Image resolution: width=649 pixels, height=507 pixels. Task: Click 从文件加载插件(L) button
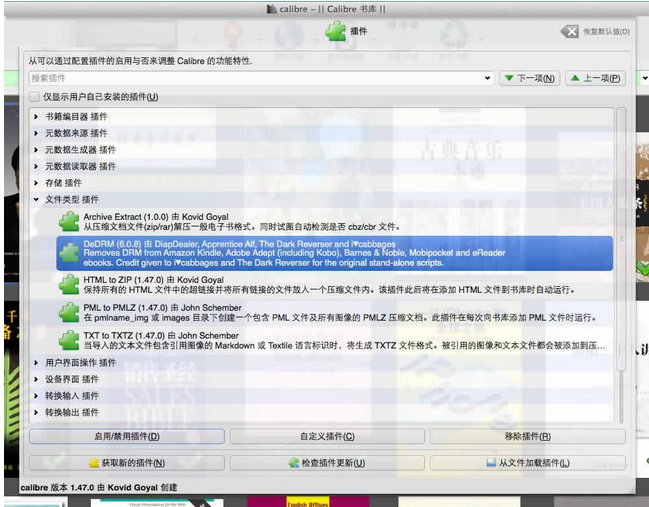[x=528, y=463]
